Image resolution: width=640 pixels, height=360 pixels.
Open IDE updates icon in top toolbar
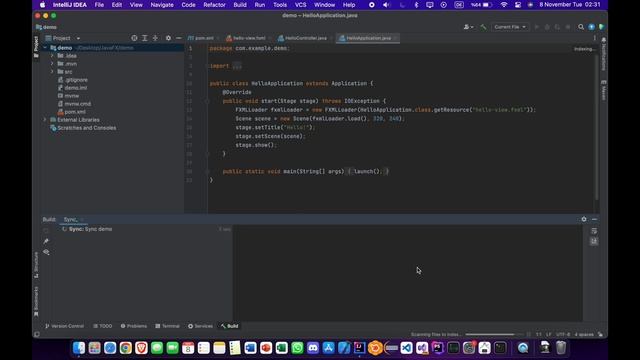pyautogui.click(x=591, y=27)
